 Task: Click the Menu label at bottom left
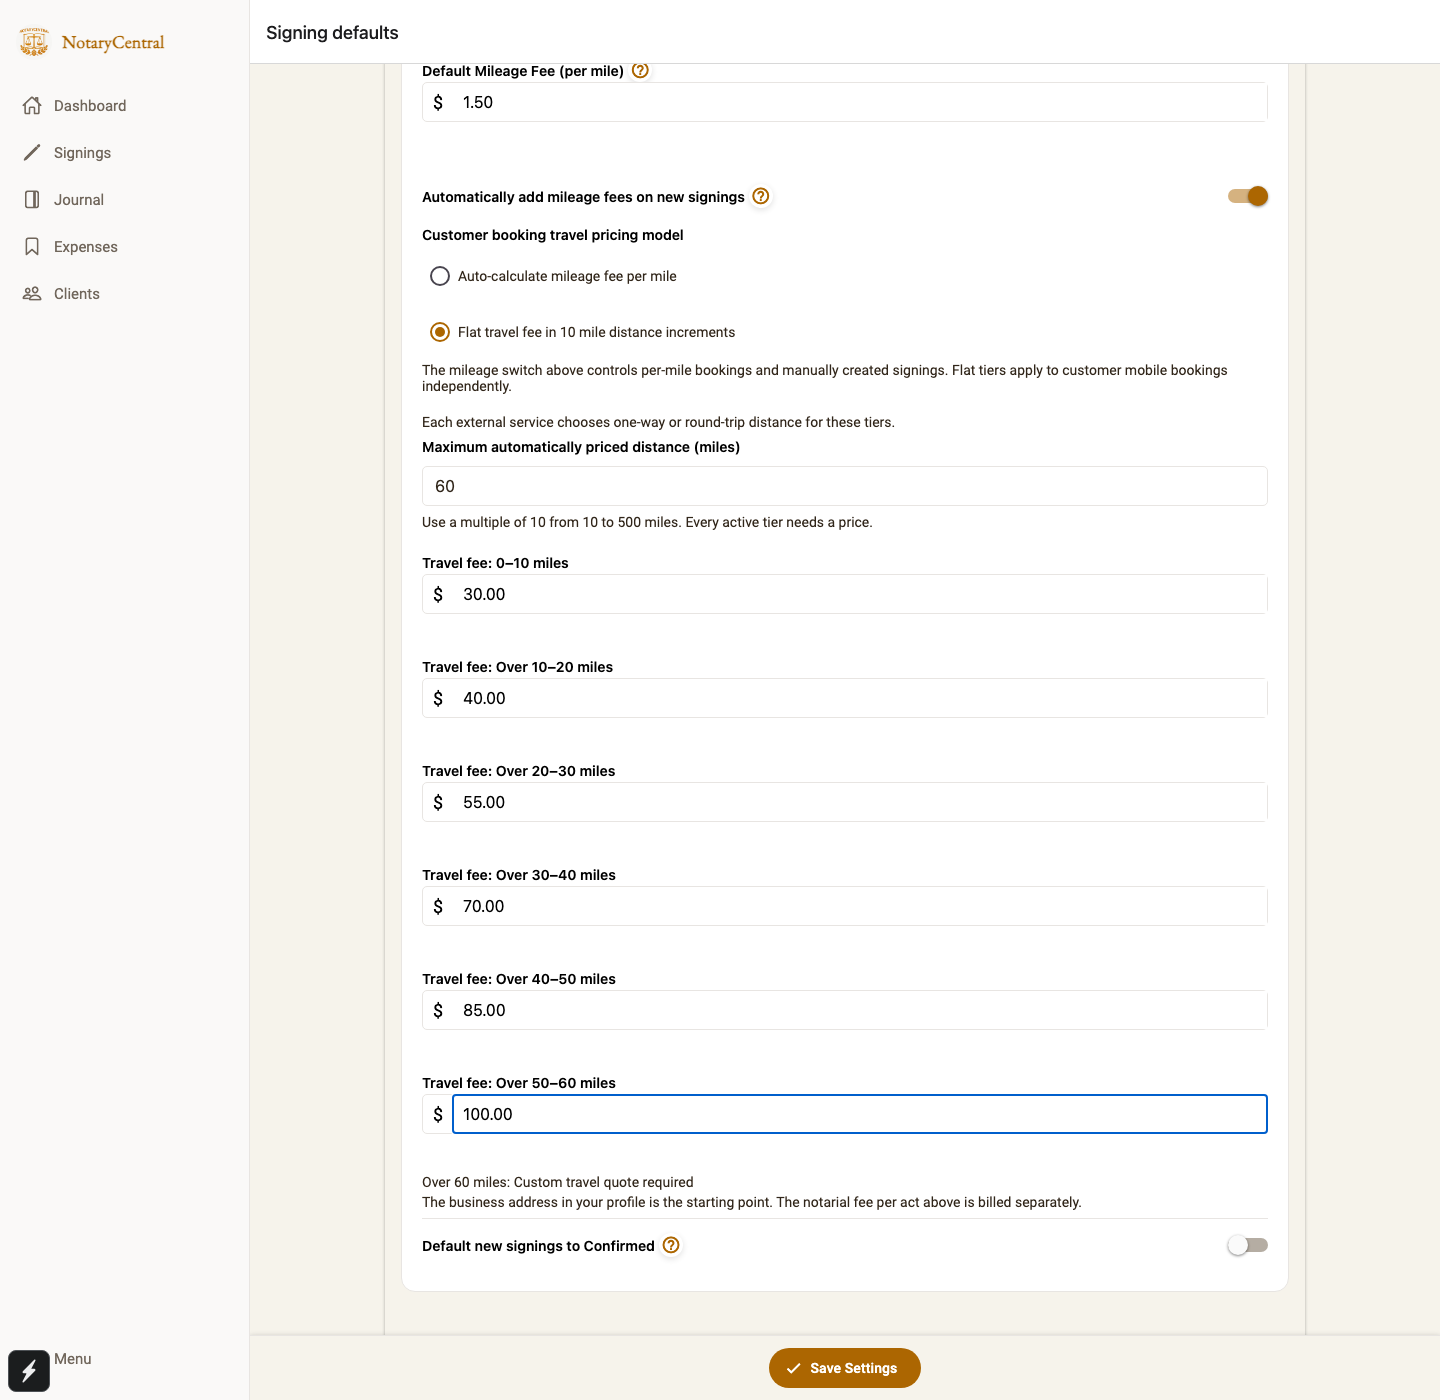coord(73,1358)
